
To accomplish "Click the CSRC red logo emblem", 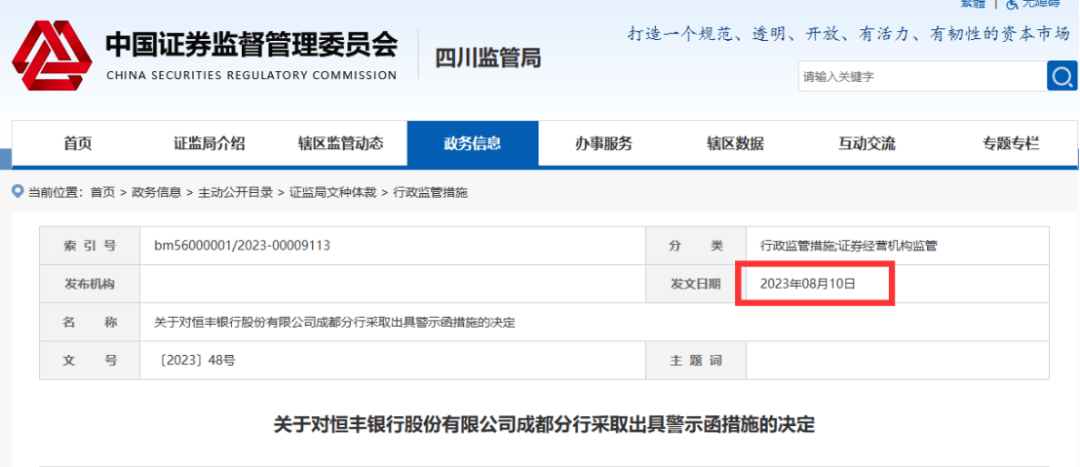I will point(52,56).
